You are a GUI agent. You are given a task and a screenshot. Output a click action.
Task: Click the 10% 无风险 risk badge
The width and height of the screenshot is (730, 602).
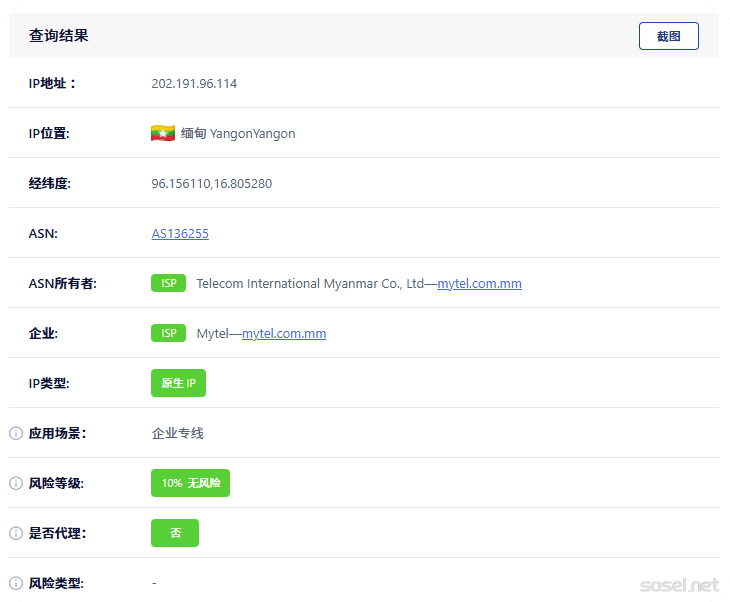click(190, 484)
